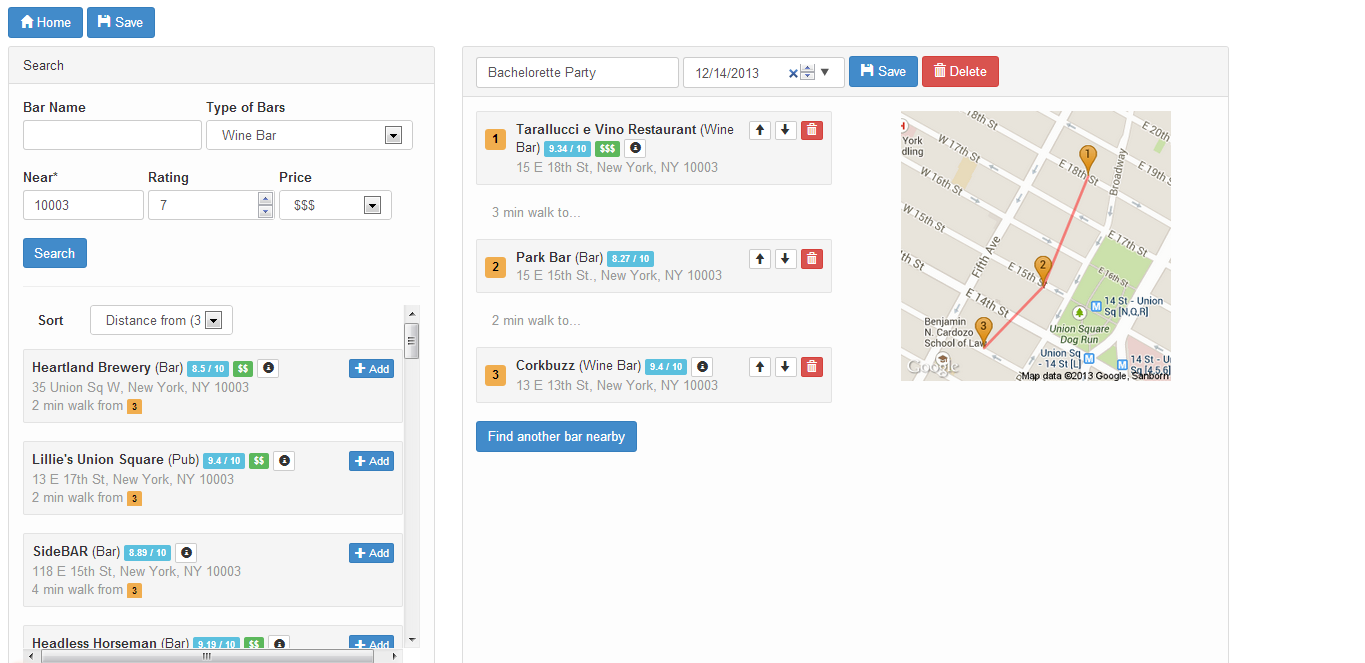The height and width of the screenshot is (663, 1365).
Task: Remove Park Bar with trash icon
Action: coord(812,258)
